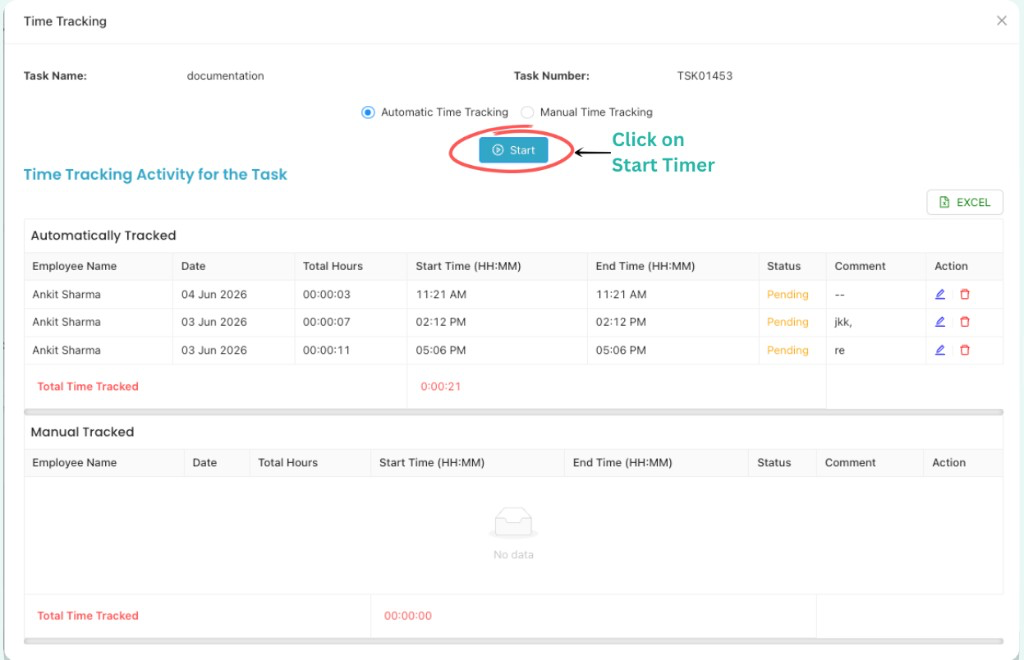Close the Time Tracking dialog

tap(1001, 21)
